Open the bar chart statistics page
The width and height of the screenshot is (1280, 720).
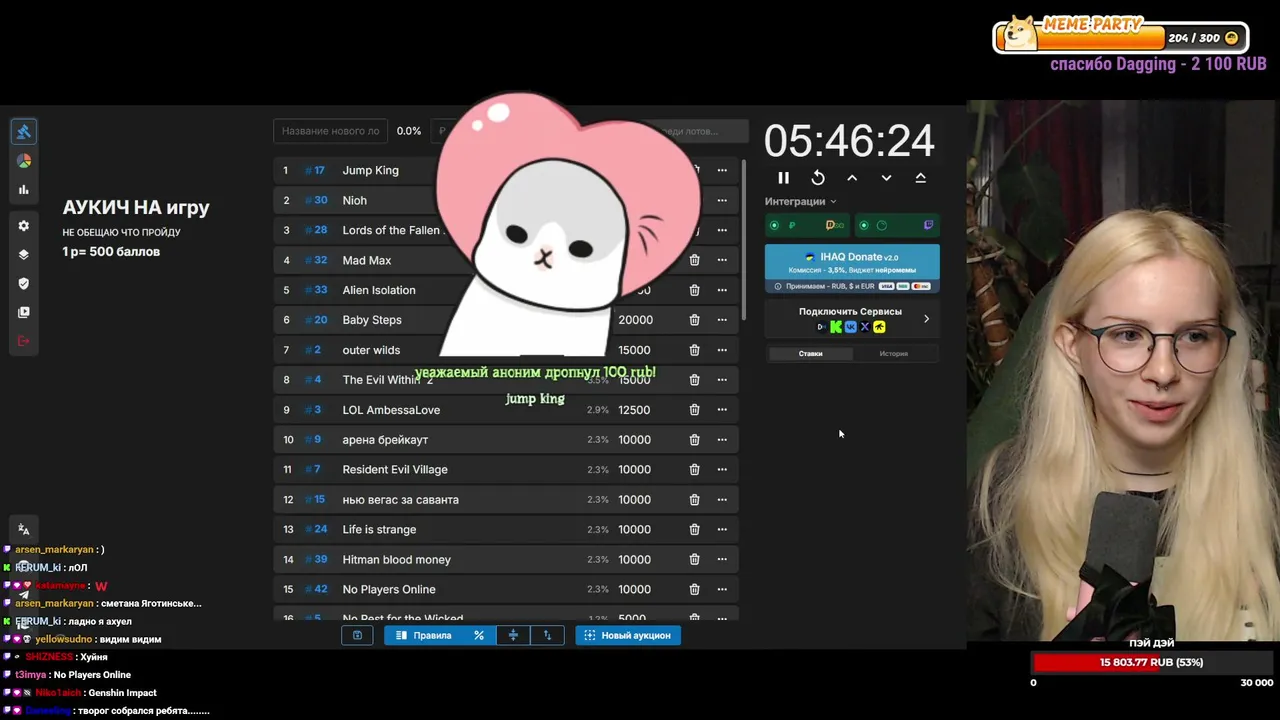pos(24,190)
